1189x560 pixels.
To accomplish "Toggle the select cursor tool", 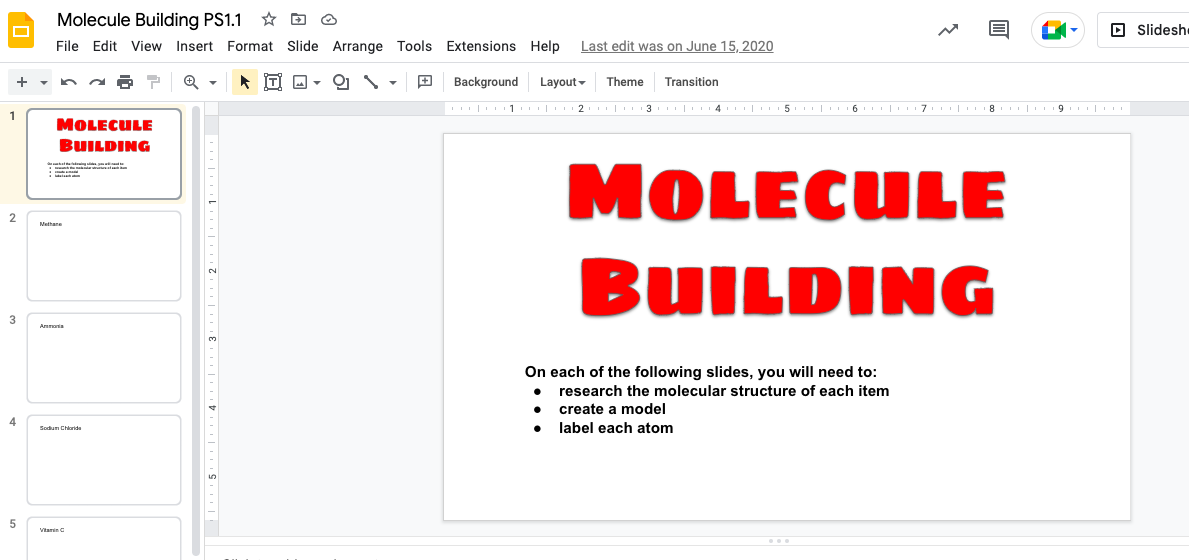I will click(x=245, y=82).
